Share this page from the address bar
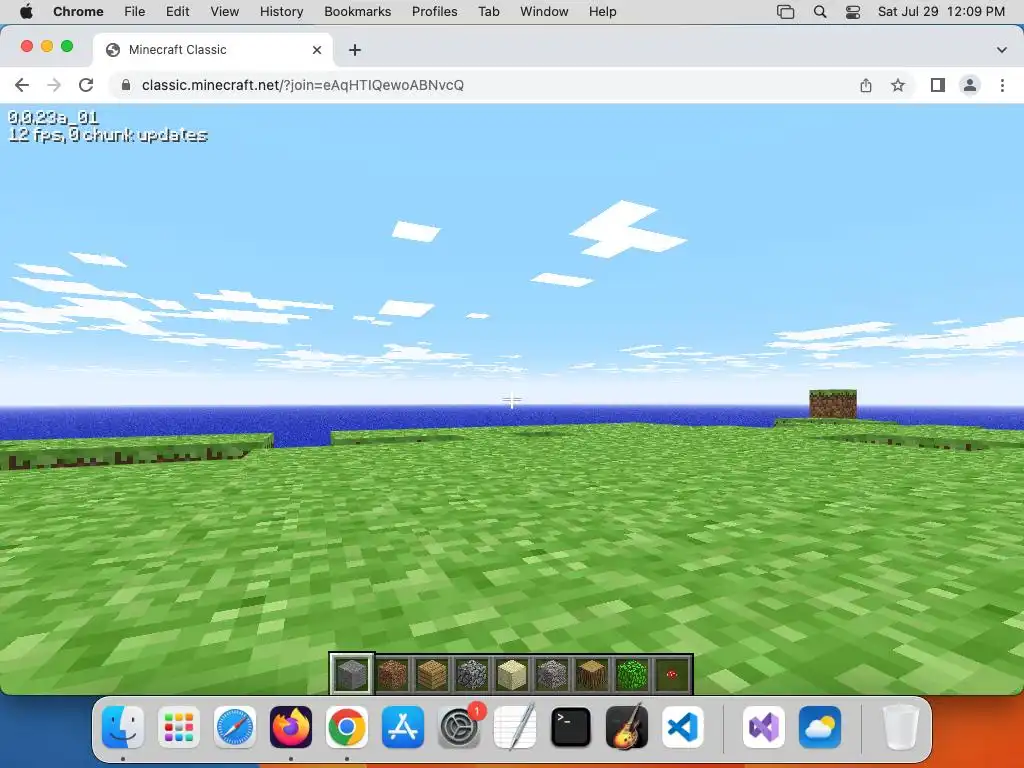This screenshot has width=1024, height=768. tap(866, 85)
